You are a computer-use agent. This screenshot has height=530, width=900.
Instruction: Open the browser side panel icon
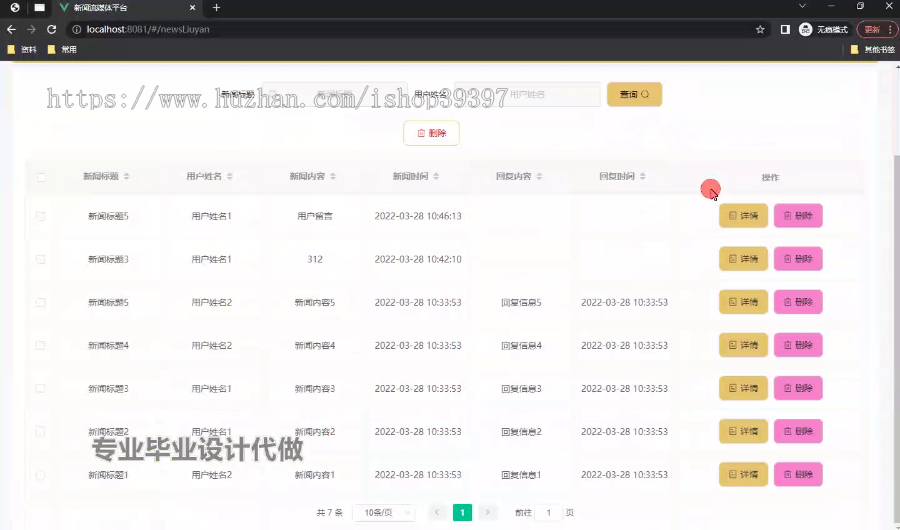coord(785,29)
